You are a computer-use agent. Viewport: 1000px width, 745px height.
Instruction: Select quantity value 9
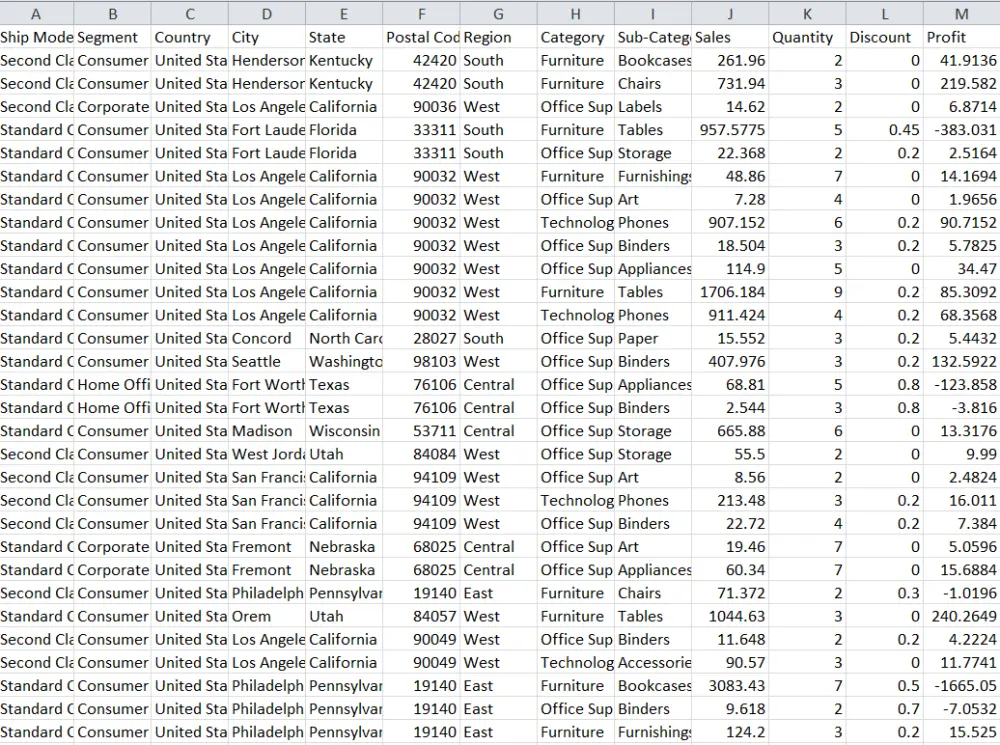pyautogui.click(x=807, y=292)
